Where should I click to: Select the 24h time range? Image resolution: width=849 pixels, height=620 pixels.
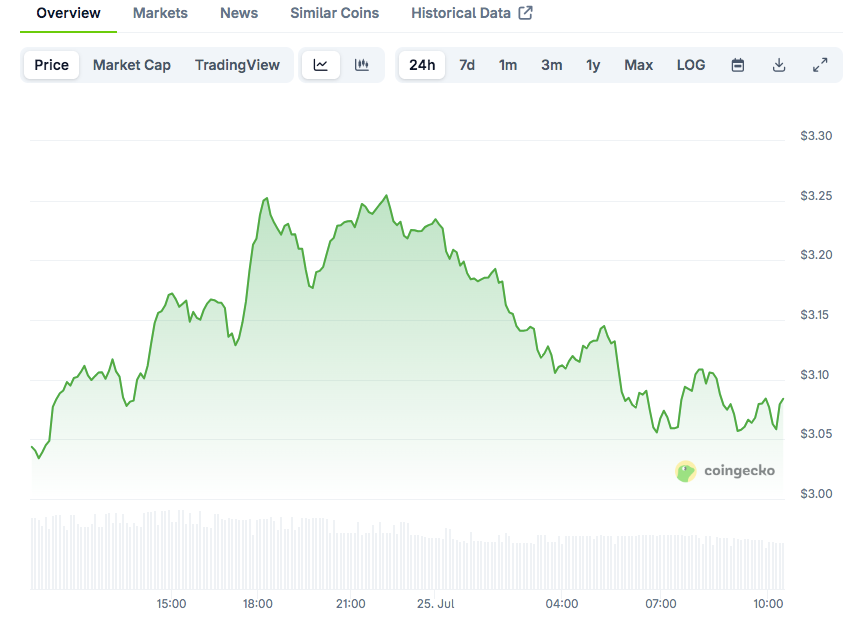click(422, 65)
